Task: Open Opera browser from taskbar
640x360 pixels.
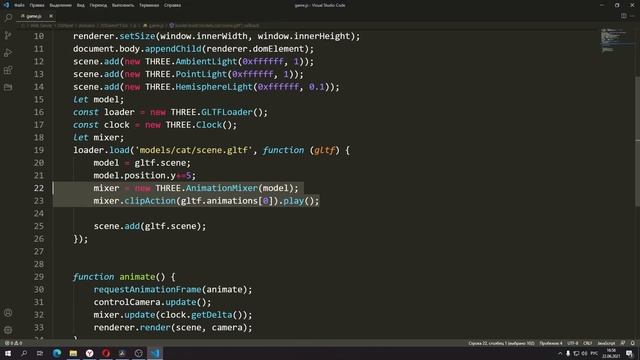Action: click(x=106, y=353)
